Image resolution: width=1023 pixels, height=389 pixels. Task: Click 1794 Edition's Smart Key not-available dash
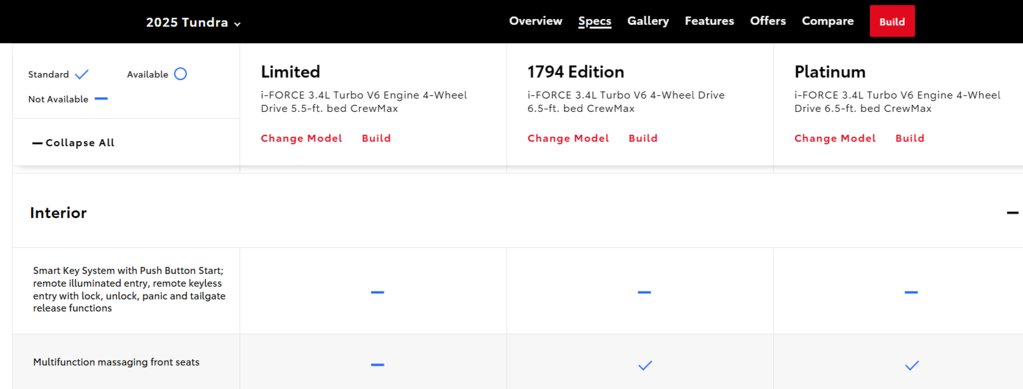[644, 292]
